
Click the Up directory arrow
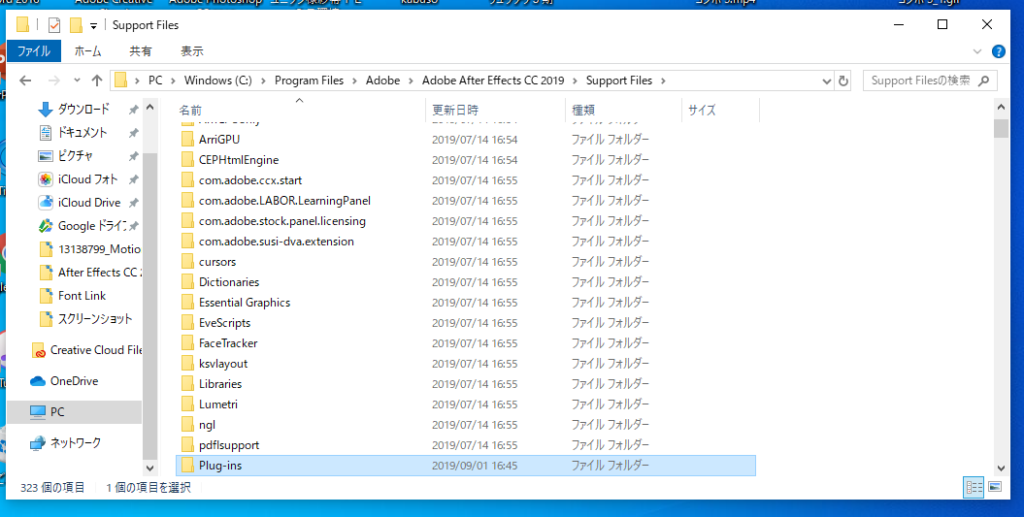coord(97,80)
